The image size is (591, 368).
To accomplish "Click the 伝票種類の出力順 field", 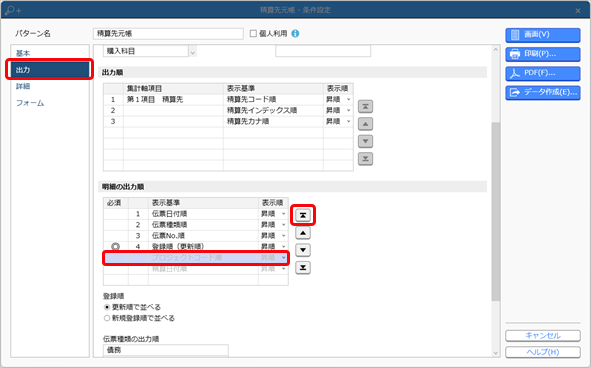I will pos(165,350).
